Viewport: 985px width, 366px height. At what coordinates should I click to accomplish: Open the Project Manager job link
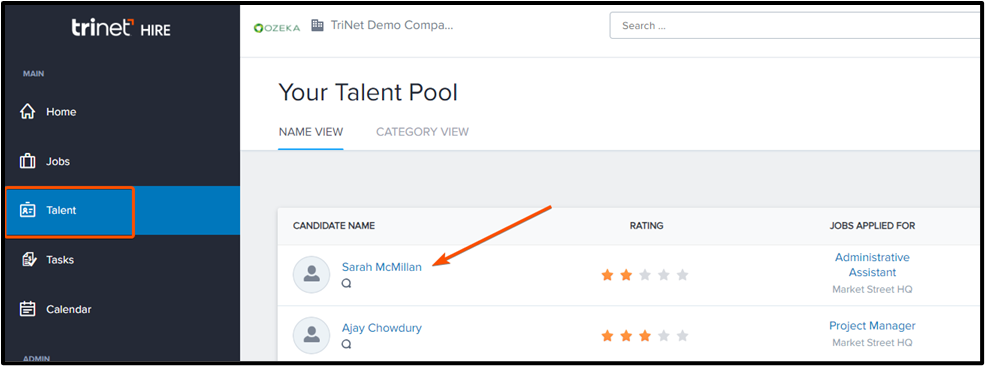pos(873,326)
